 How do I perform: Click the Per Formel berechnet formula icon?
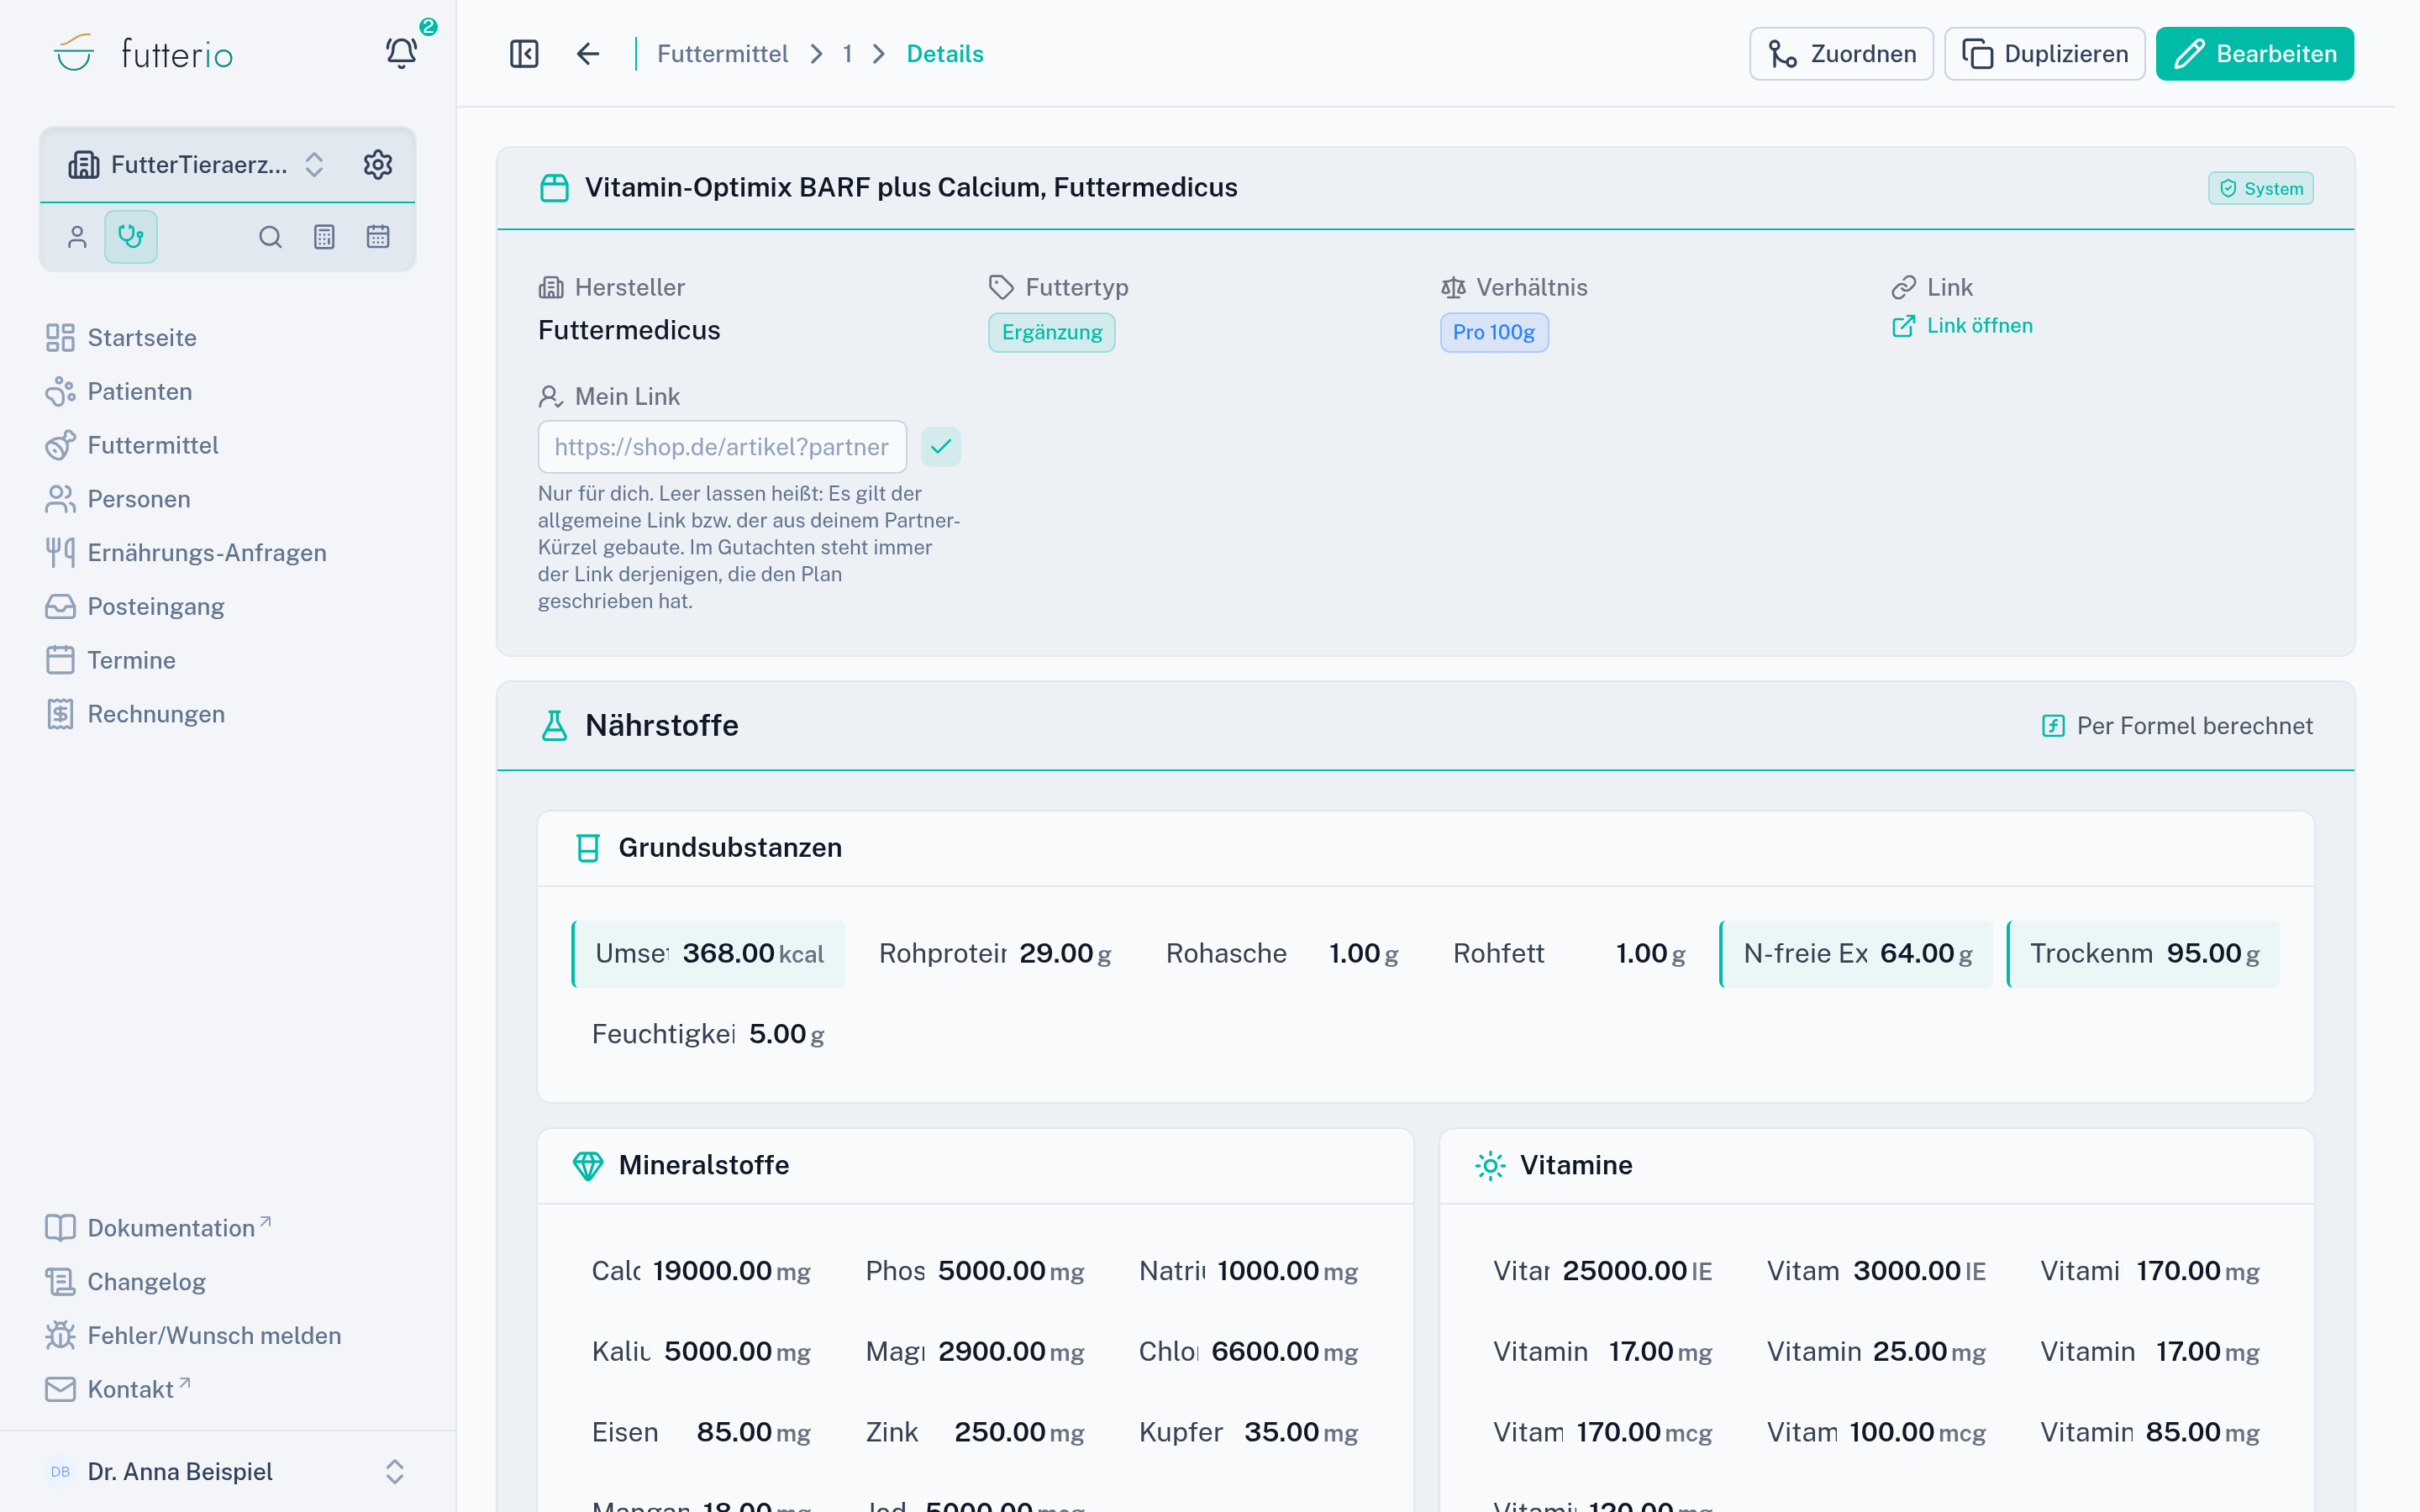pos(2053,726)
